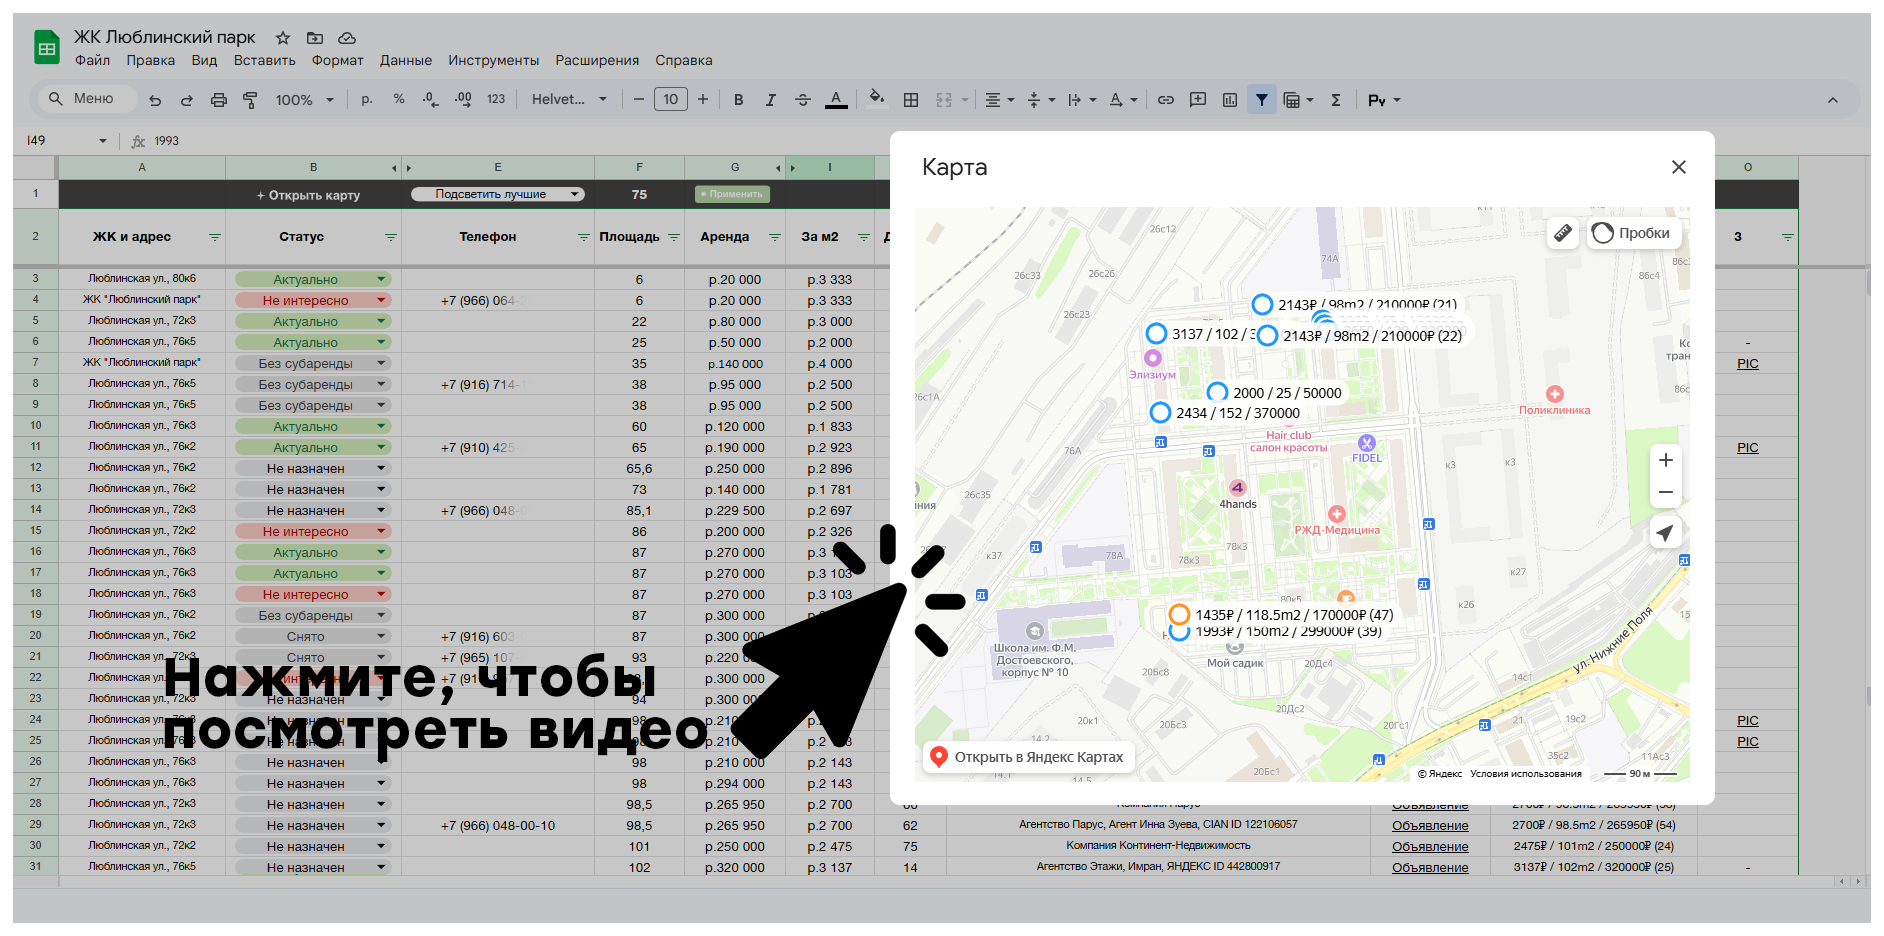Open the Данные menu
The width and height of the screenshot is (1884, 936).
(405, 60)
